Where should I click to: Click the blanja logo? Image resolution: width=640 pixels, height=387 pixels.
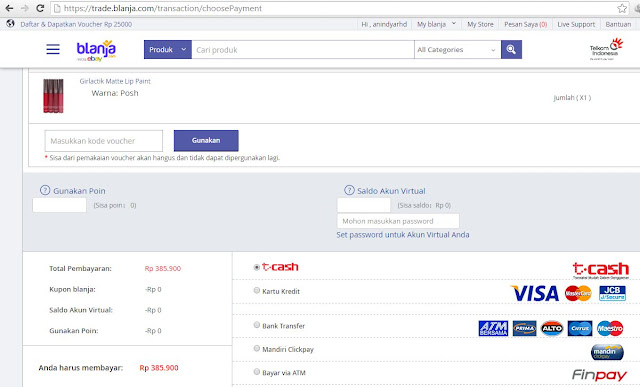pos(96,50)
